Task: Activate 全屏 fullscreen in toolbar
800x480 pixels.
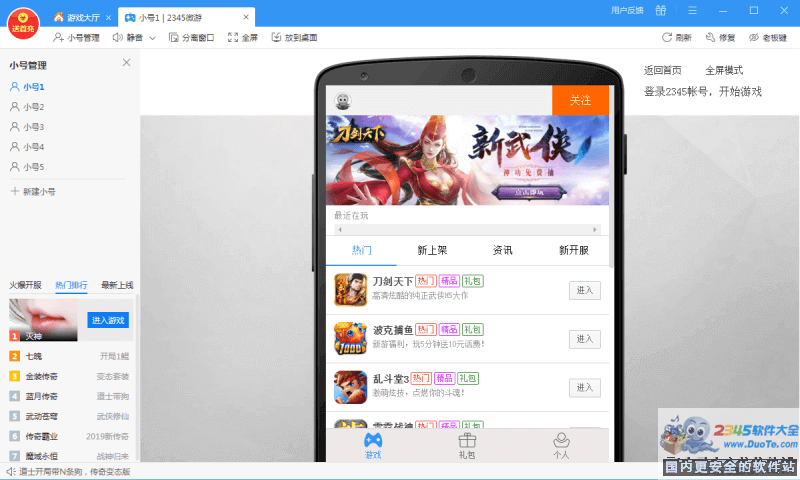Action: [243, 37]
